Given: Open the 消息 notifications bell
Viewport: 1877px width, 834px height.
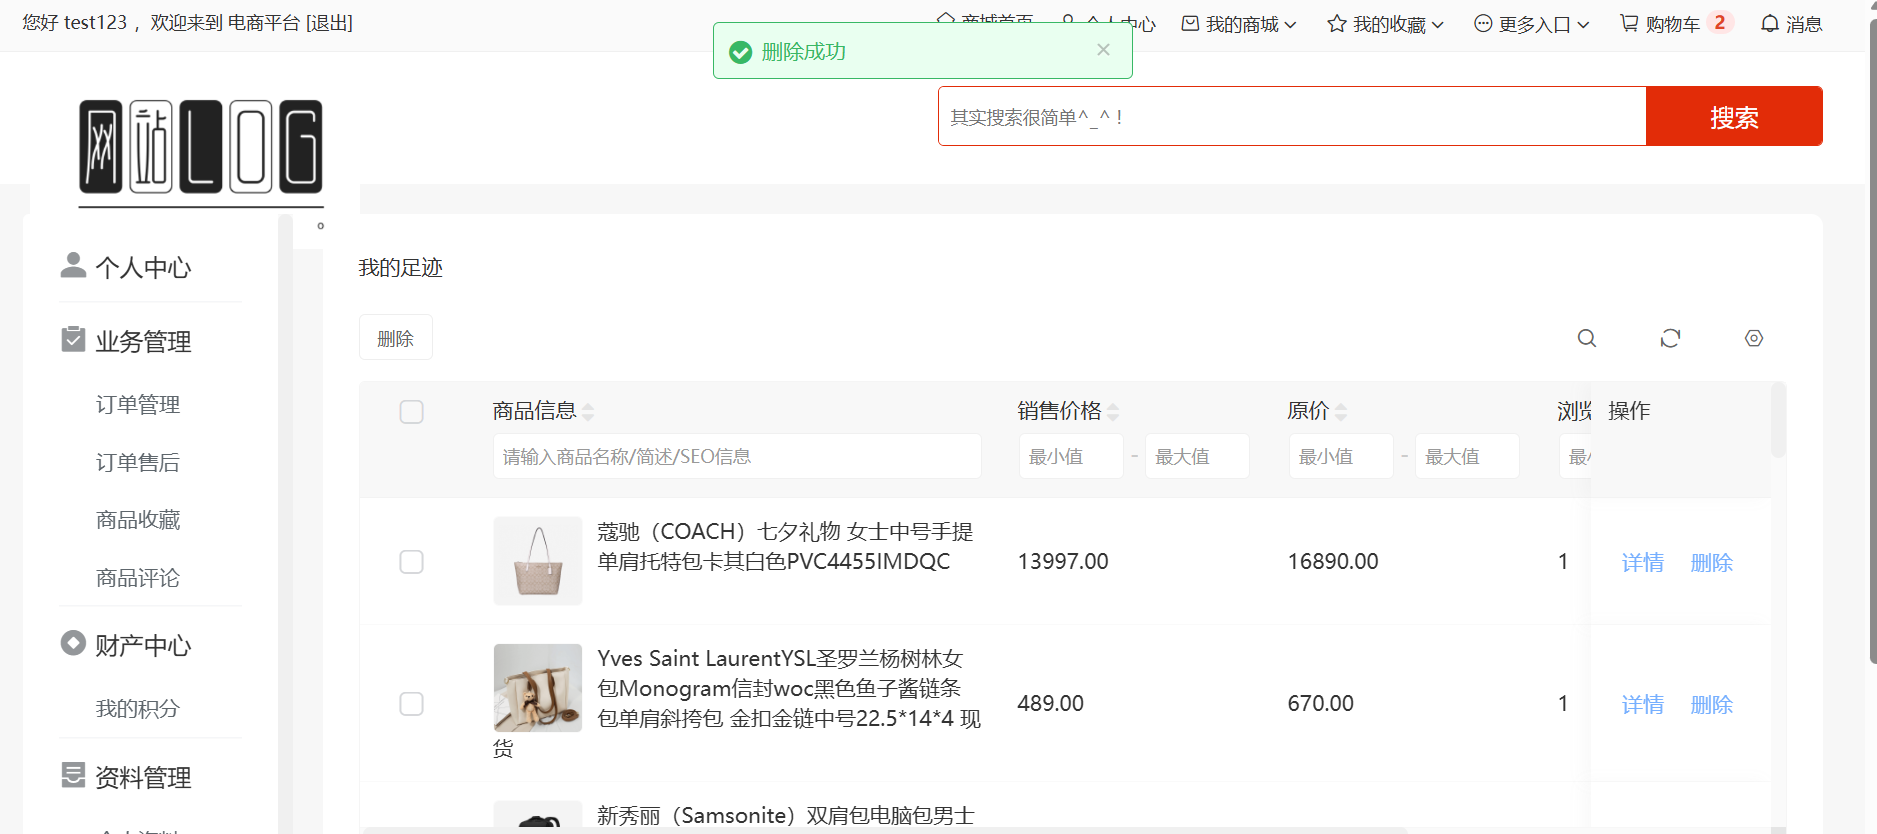Looking at the screenshot, I should [x=1792, y=23].
